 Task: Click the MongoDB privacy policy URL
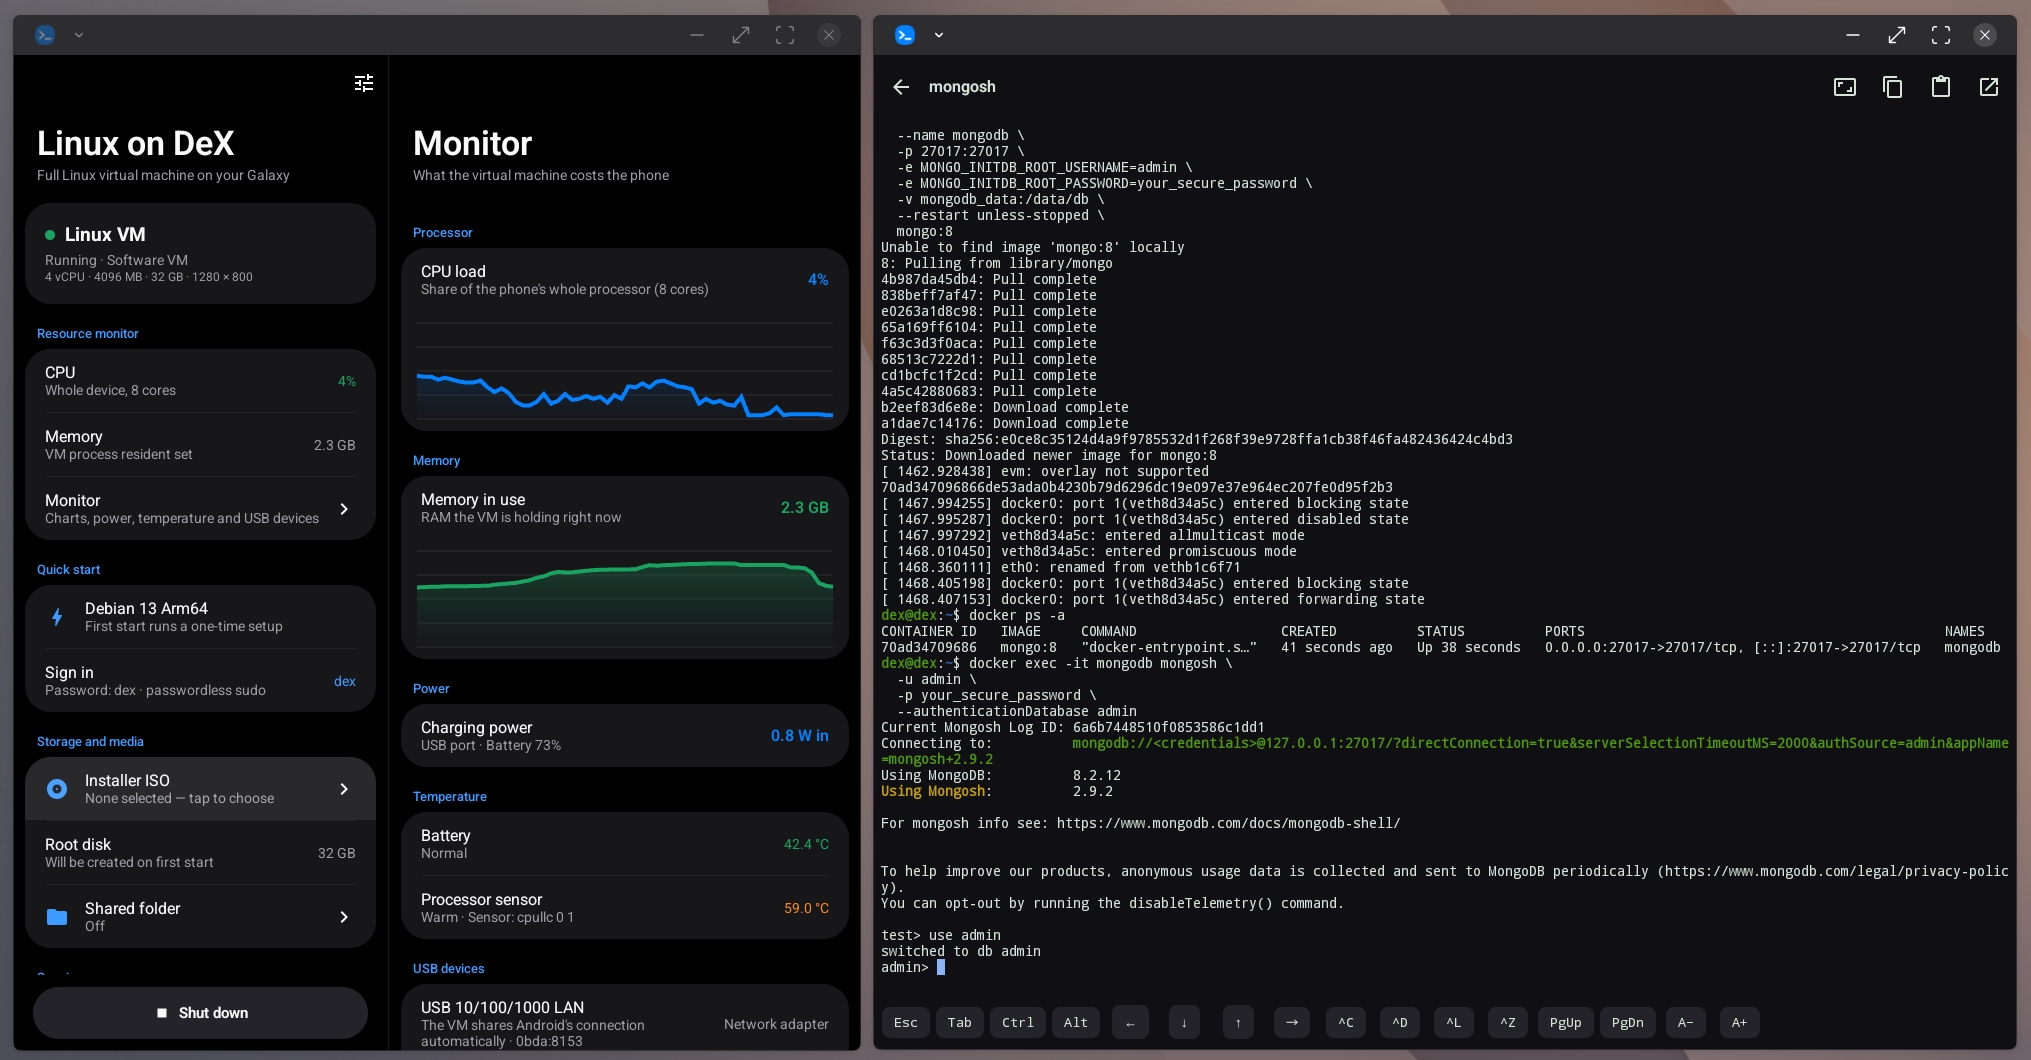1836,871
